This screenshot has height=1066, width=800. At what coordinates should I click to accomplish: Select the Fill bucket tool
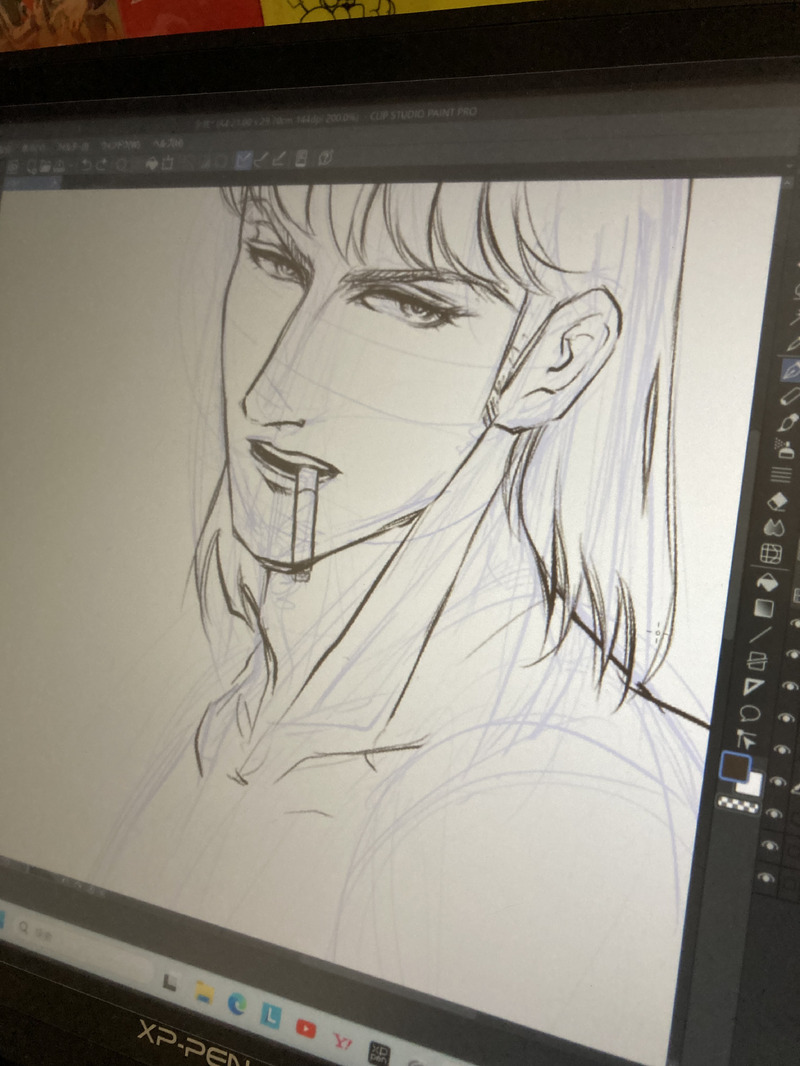click(x=767, y=582)
